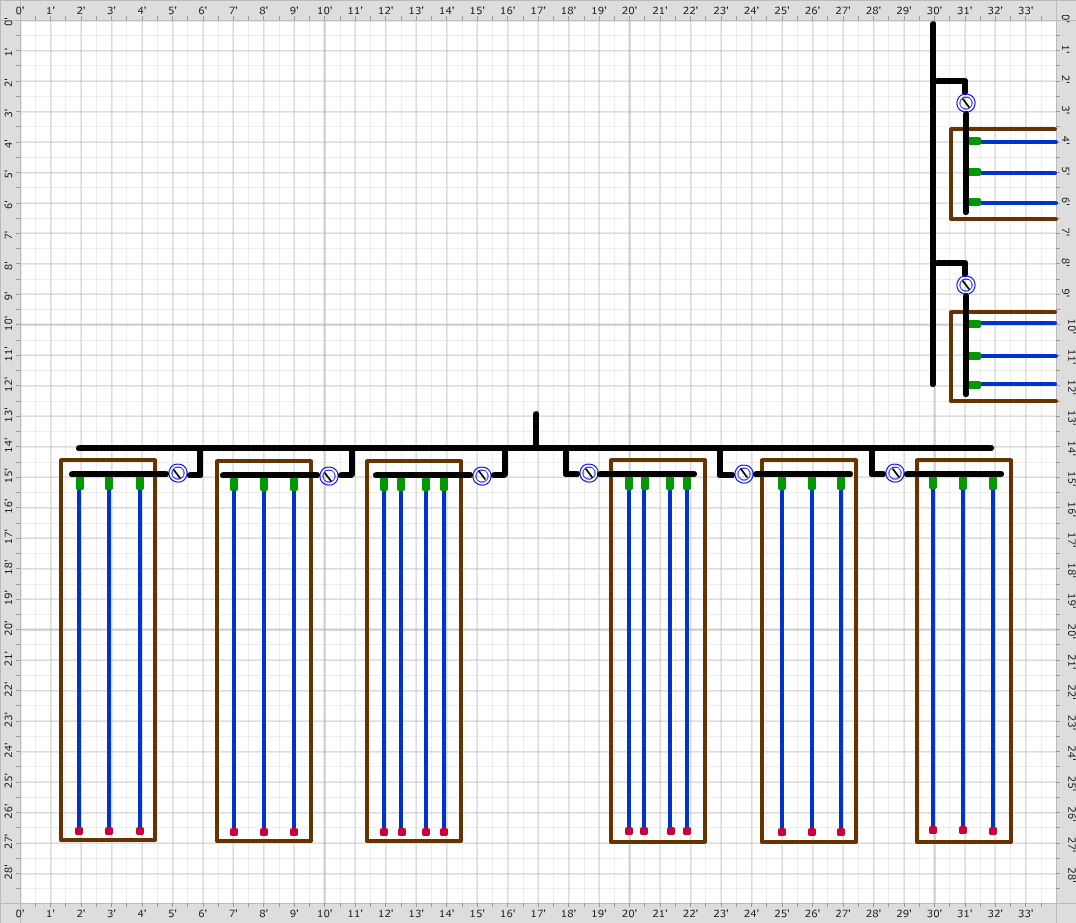Image resolution: width=1076 pixels, height=923 pixels.
Task: Select the valve feeding the leftmost bottom bed
Action: (x=178, y=473)
